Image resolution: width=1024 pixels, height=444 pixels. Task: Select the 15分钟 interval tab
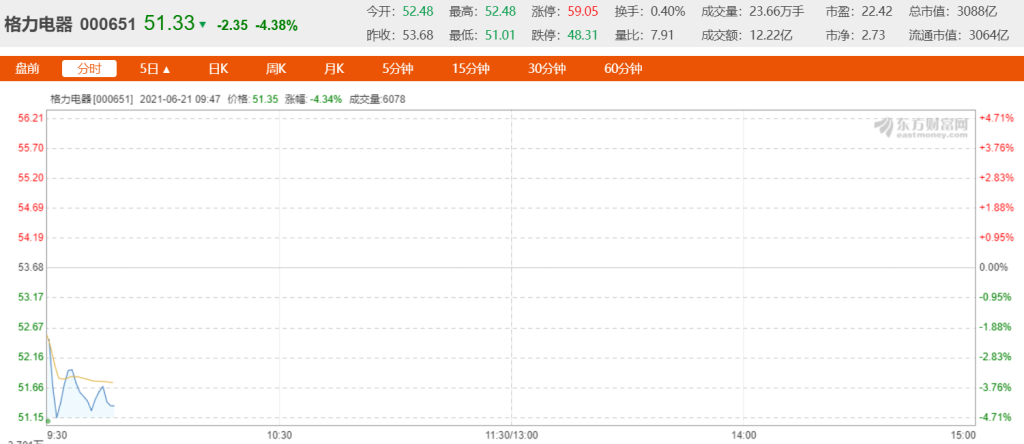point(471,69)
